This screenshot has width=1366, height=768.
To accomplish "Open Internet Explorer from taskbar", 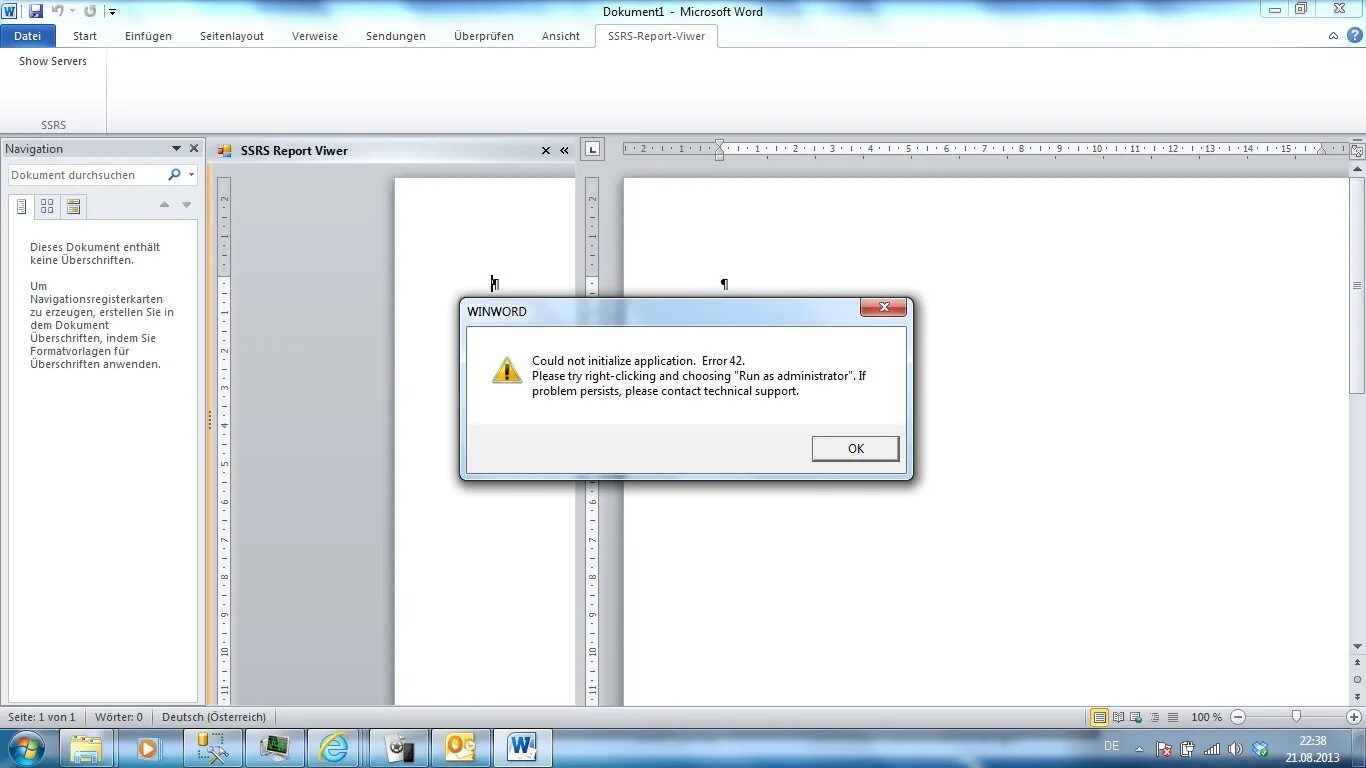I will (334, 748).
